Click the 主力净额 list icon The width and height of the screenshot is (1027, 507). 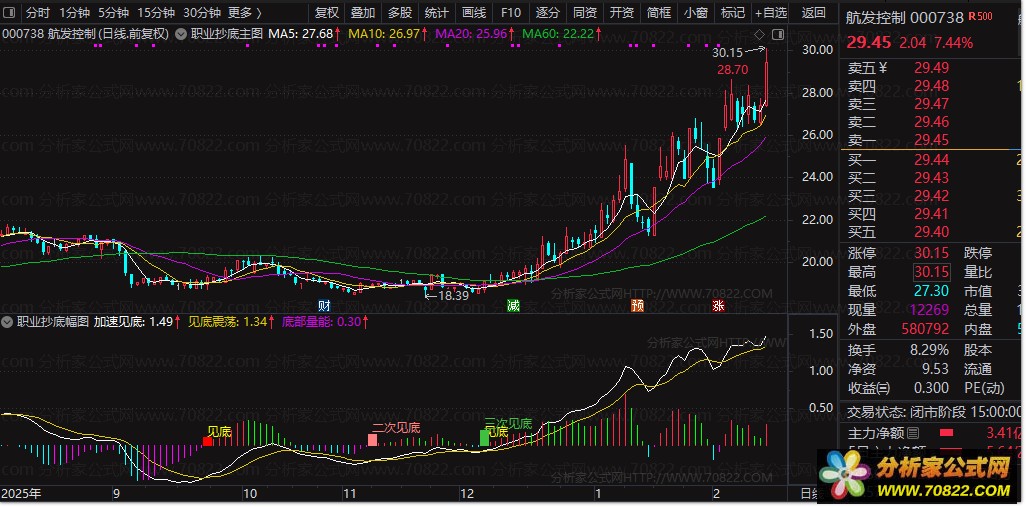pos(912,433)
